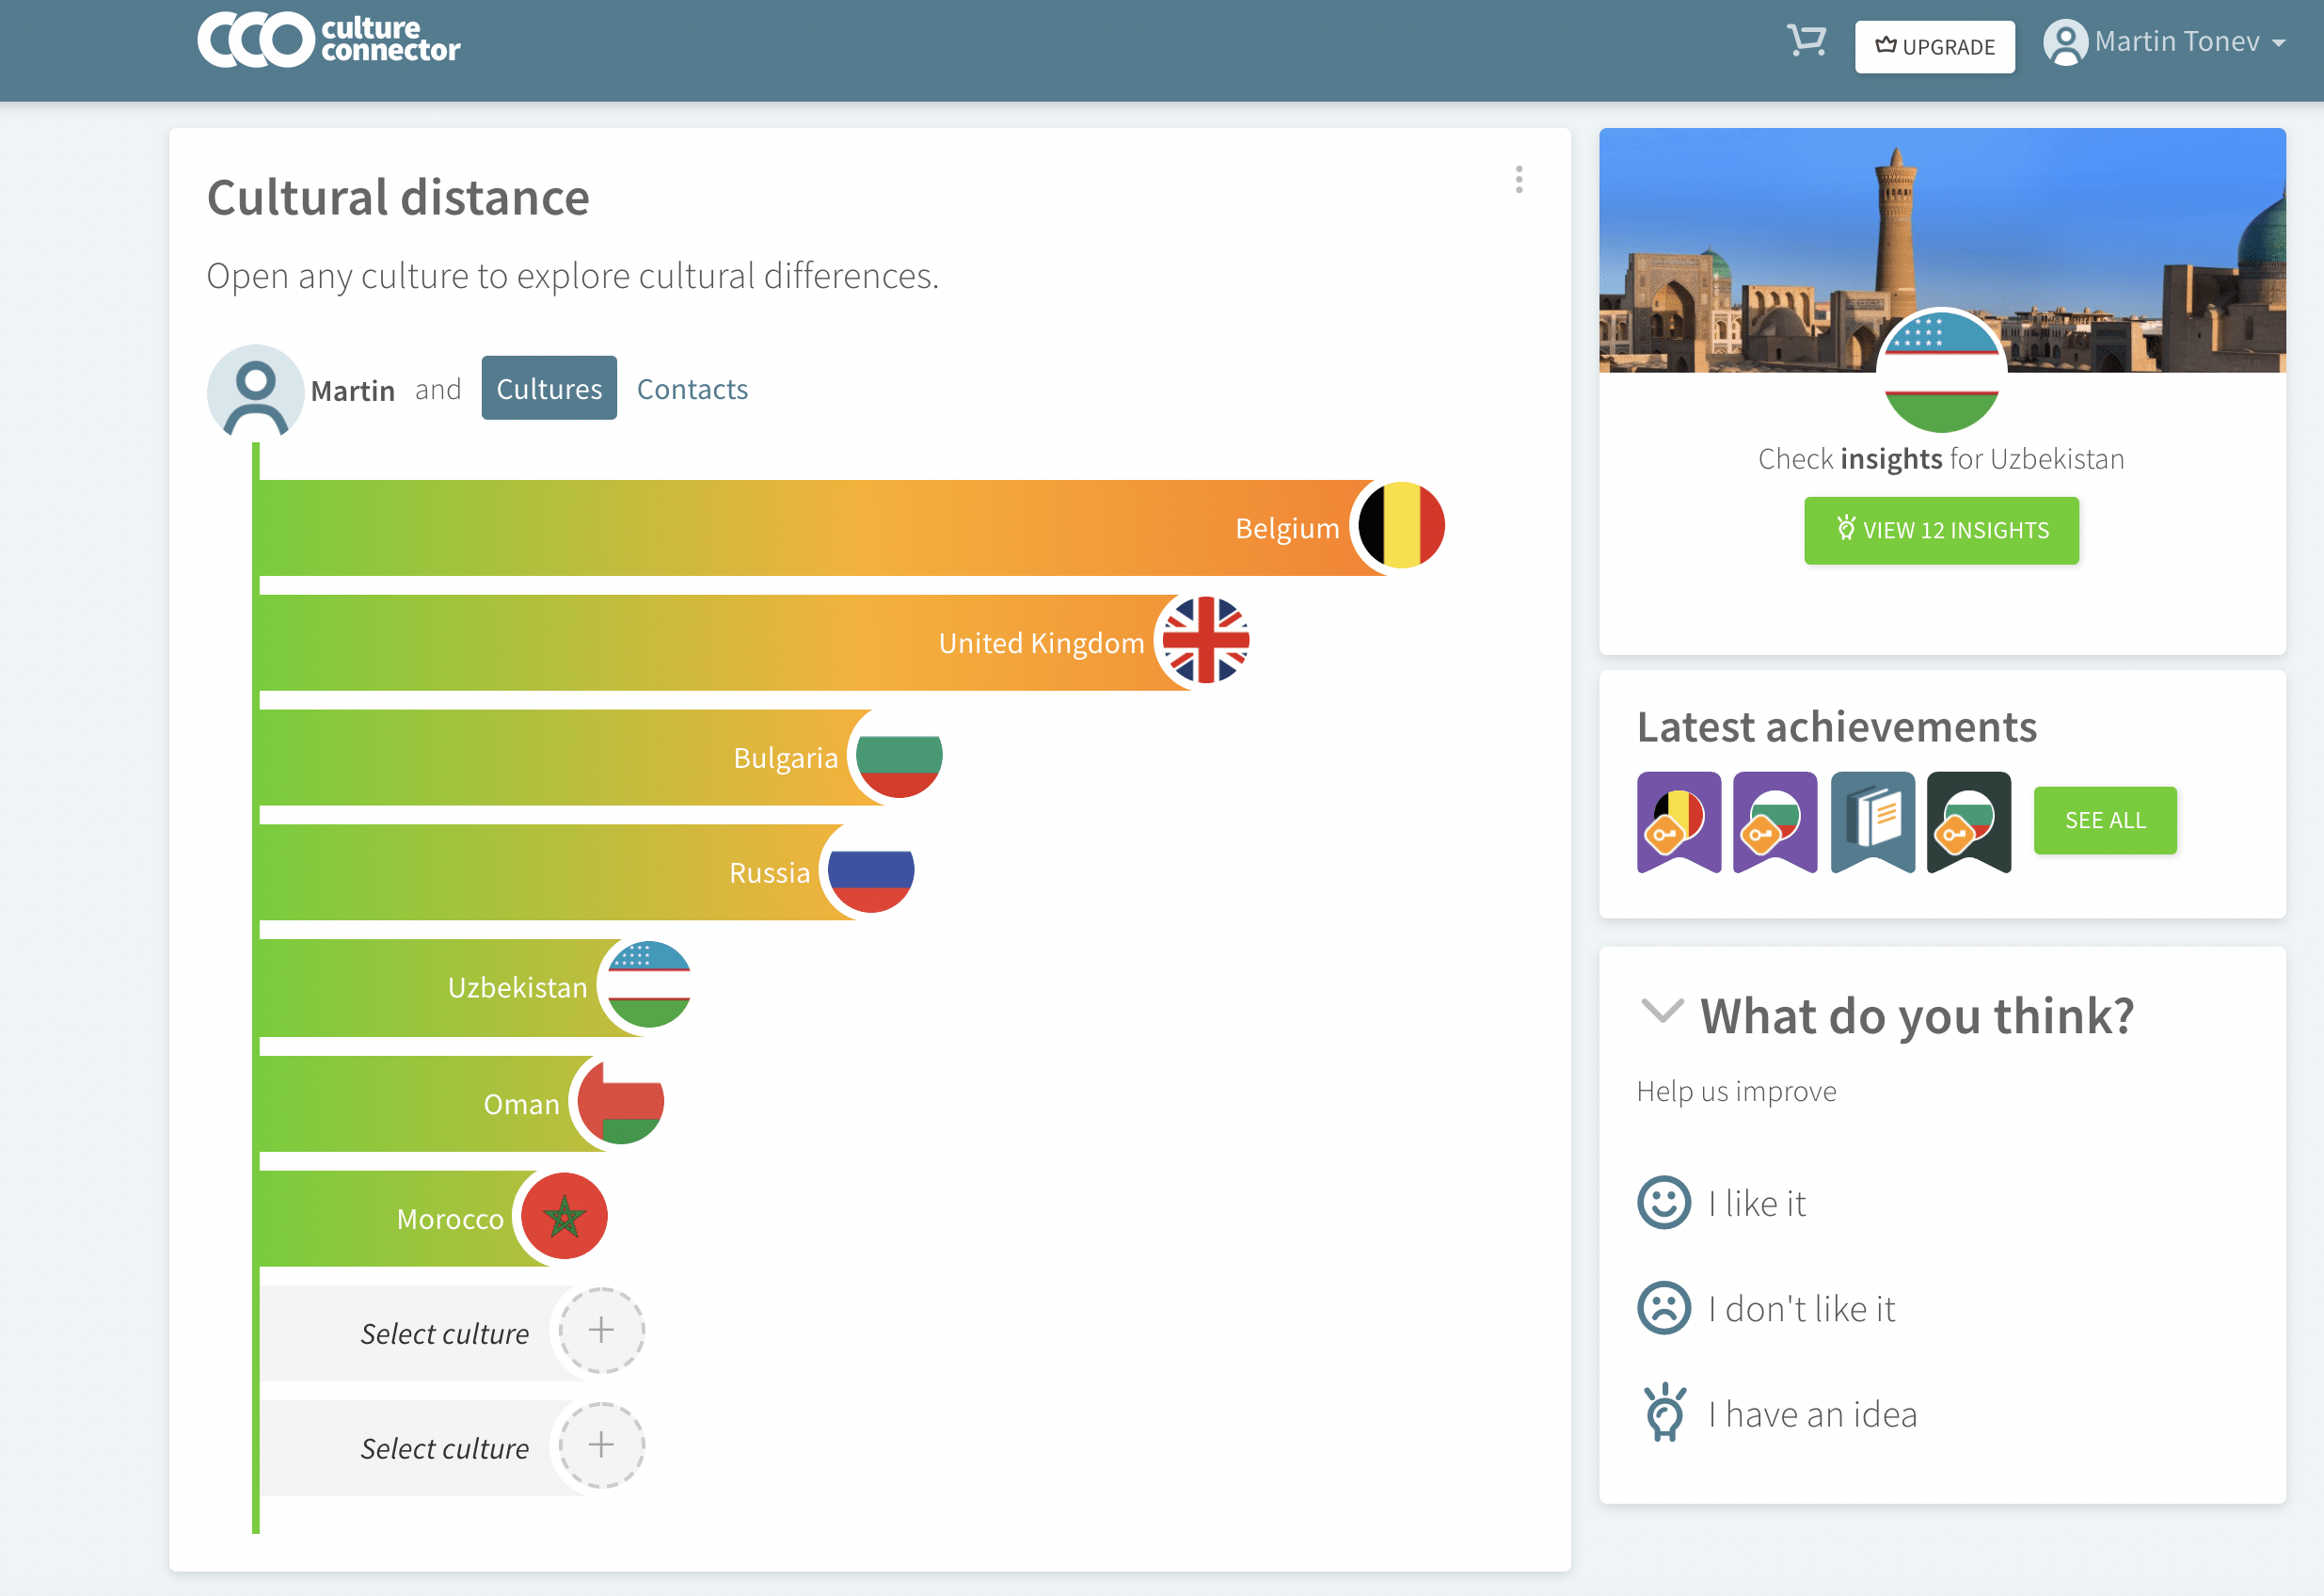Click the Russia flag icon
2324x1596 pixels.
pos(870,871)
